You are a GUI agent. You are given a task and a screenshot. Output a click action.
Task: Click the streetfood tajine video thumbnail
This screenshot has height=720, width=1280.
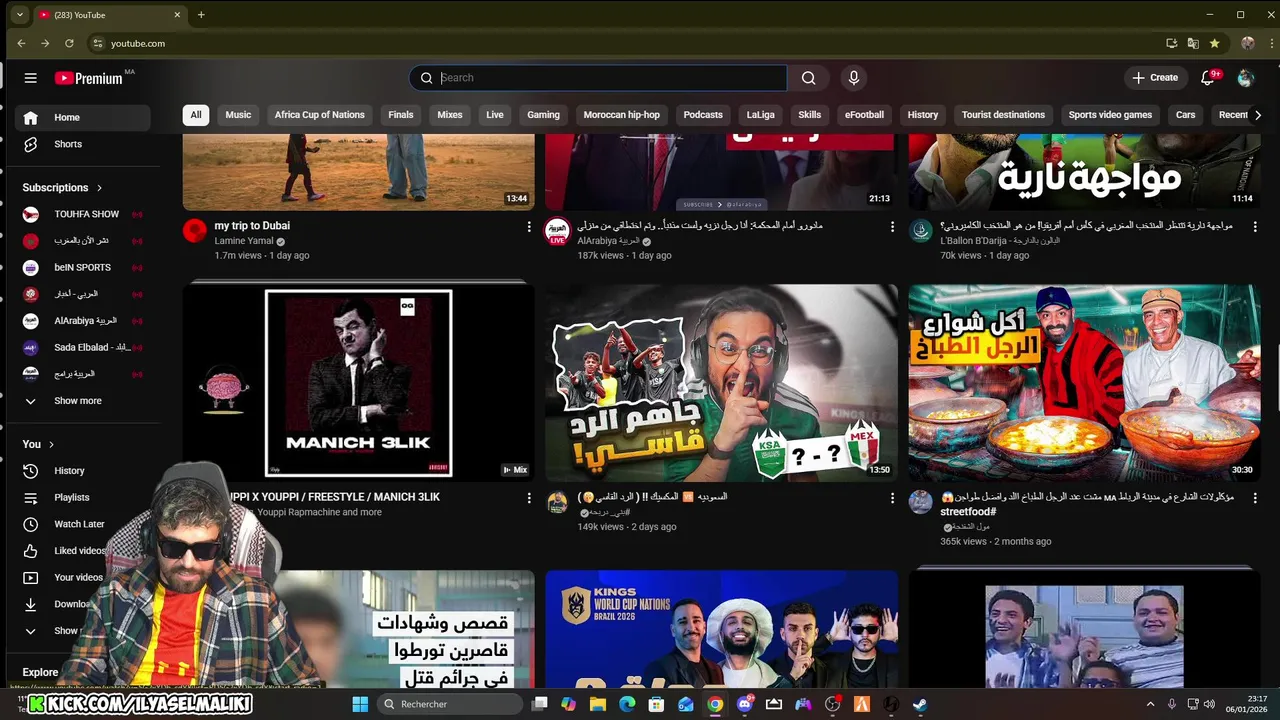tap(1084, 383)
